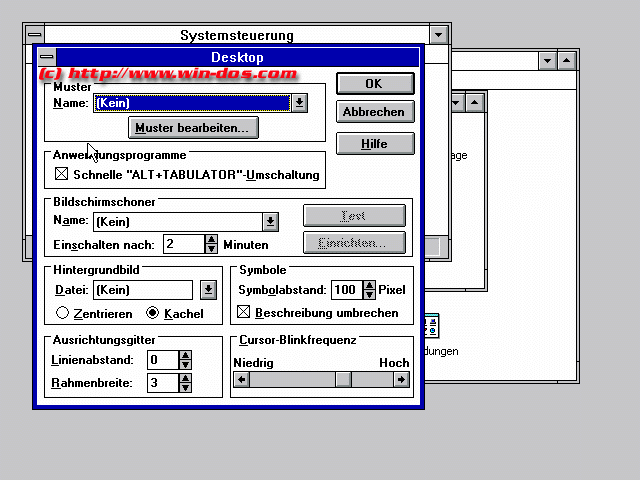Select the Kachel radio button
This screenshot has height=480, width=640.
click(153, 313)
